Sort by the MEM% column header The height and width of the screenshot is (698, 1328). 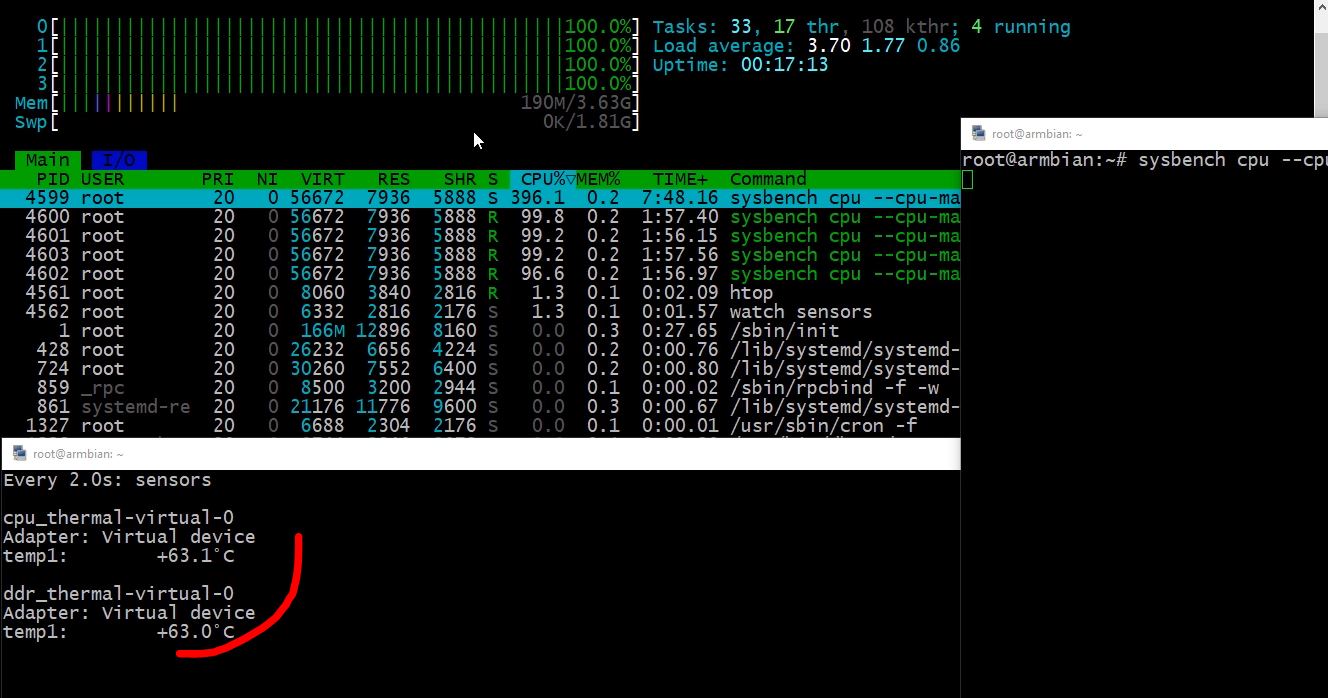[599, 179]
